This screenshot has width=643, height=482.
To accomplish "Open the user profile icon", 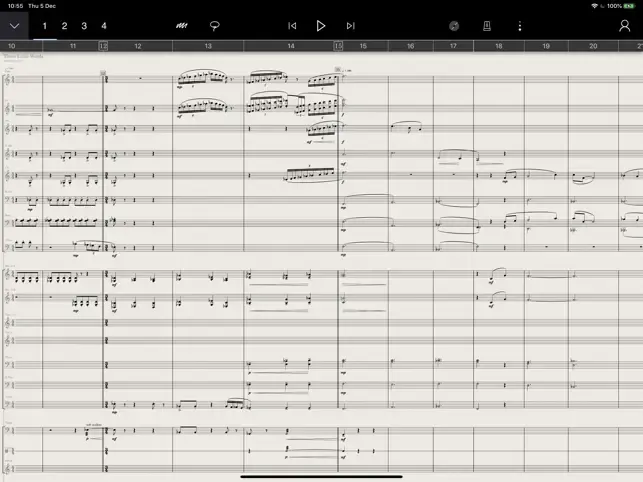I will 625,26.
